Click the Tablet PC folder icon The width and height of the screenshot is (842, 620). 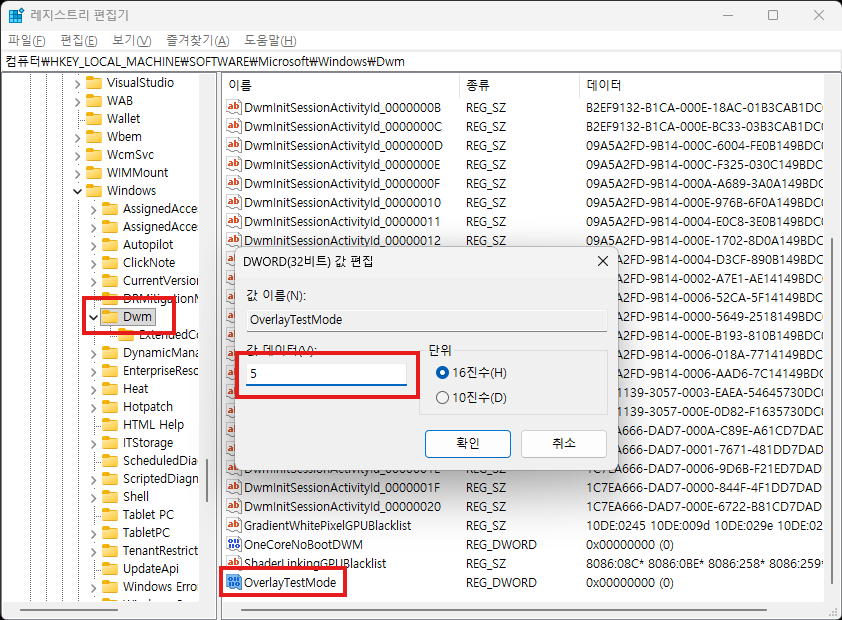(x=110, y=515)
